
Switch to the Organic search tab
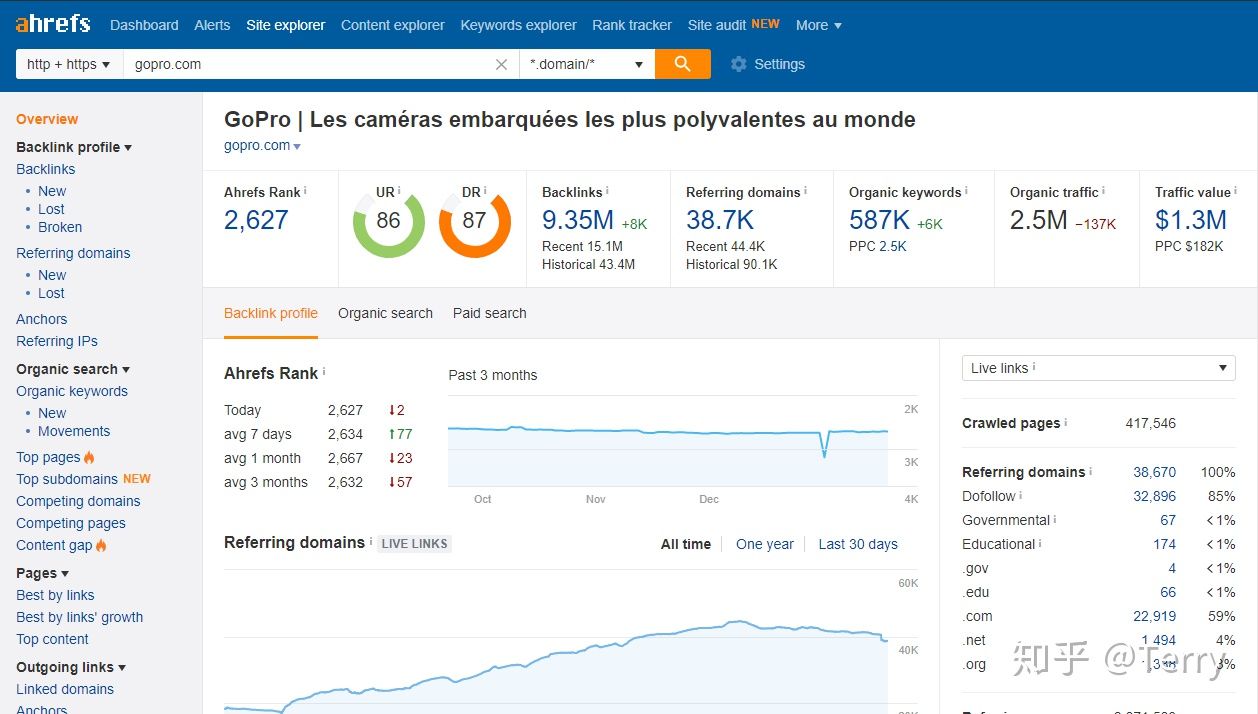385,313
